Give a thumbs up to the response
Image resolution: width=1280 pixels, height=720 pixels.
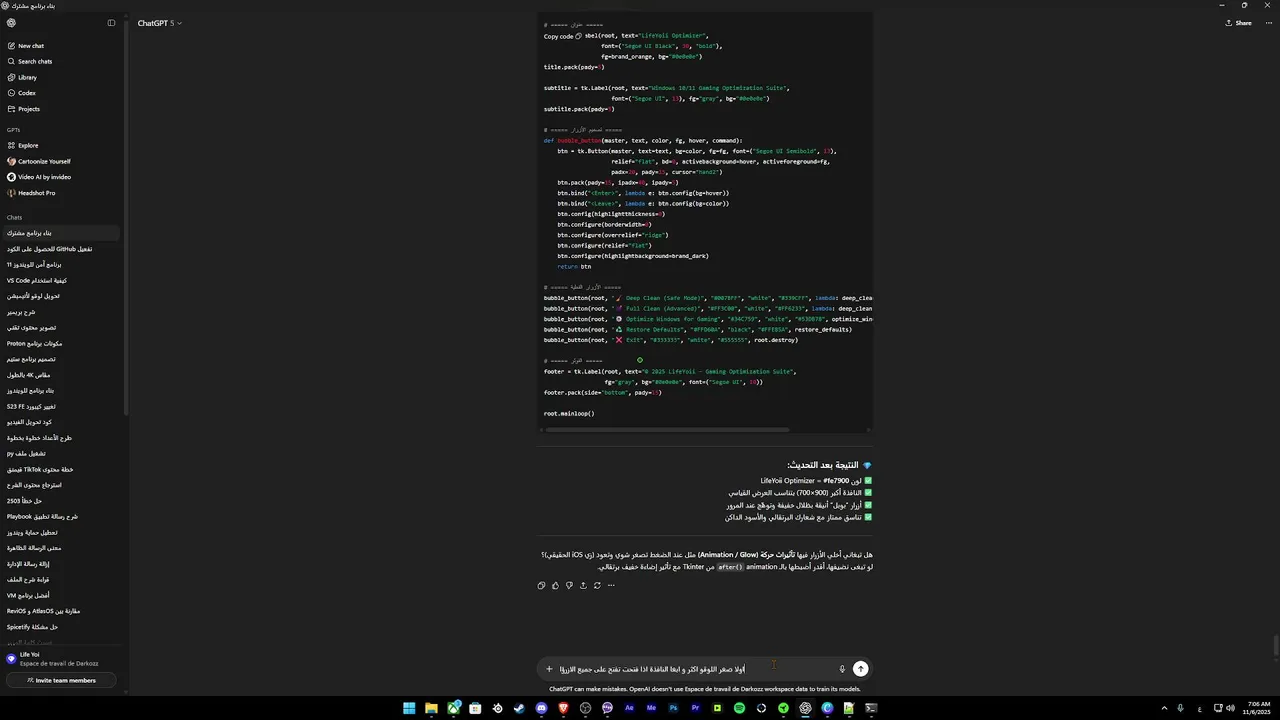[x=555, y=585]
